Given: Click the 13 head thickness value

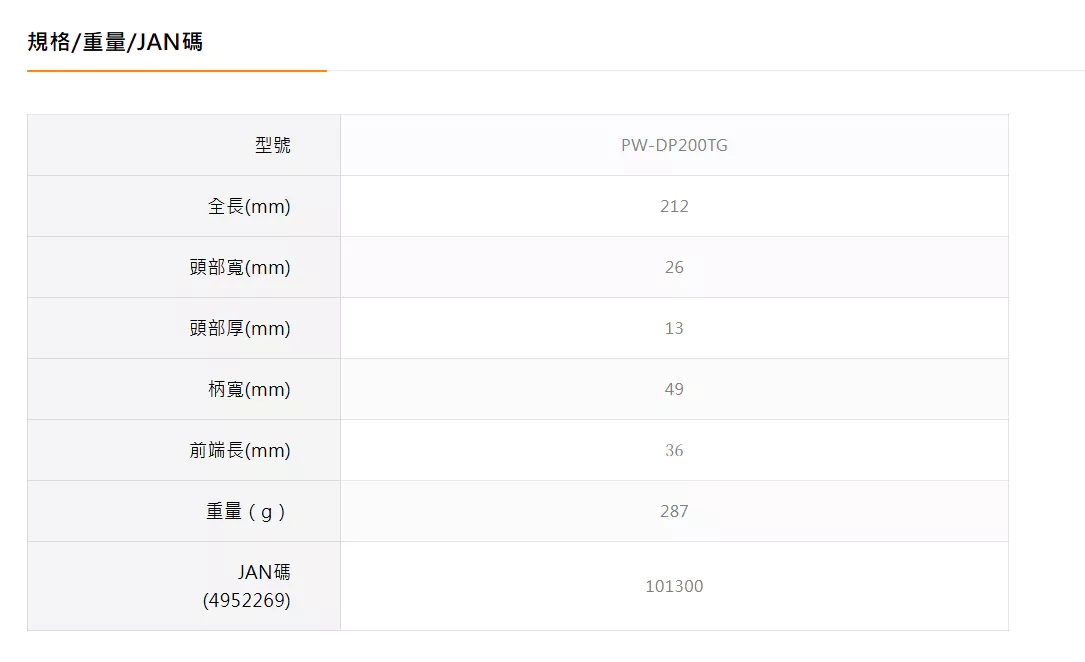Looking at the screenshot, I should point(674,328).
